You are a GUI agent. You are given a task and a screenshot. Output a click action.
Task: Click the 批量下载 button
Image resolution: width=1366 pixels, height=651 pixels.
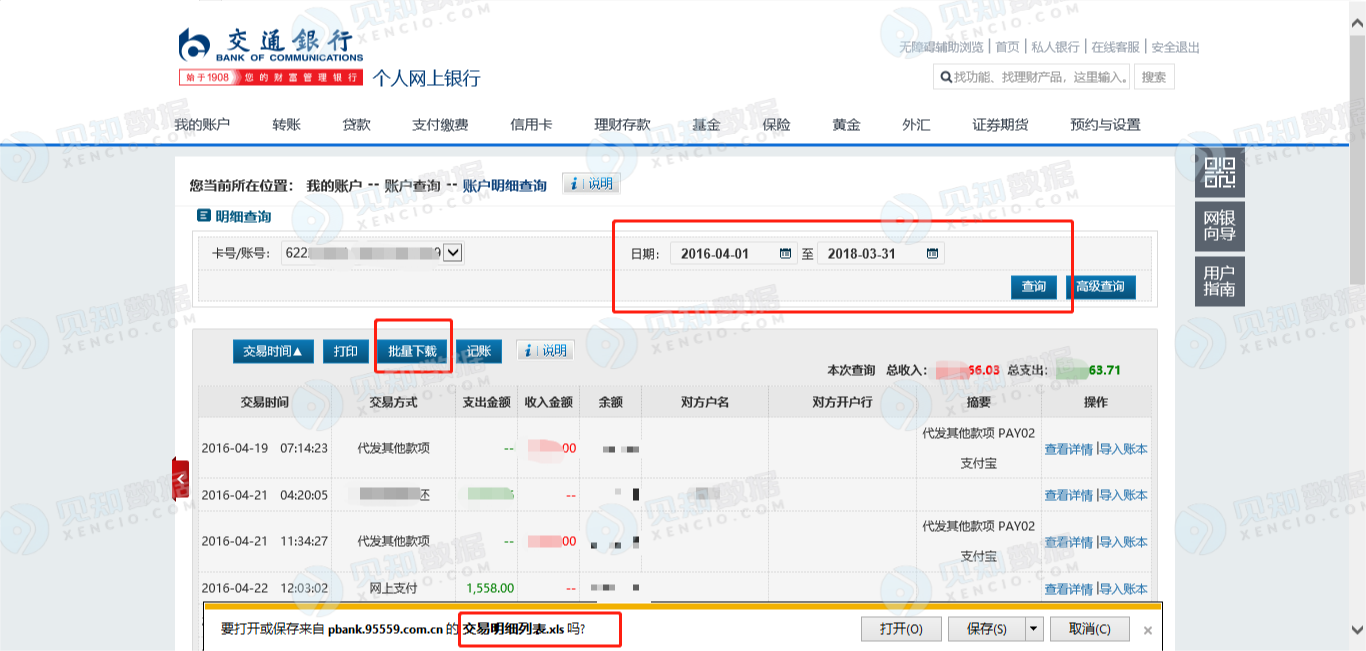[x=412, y=351]
